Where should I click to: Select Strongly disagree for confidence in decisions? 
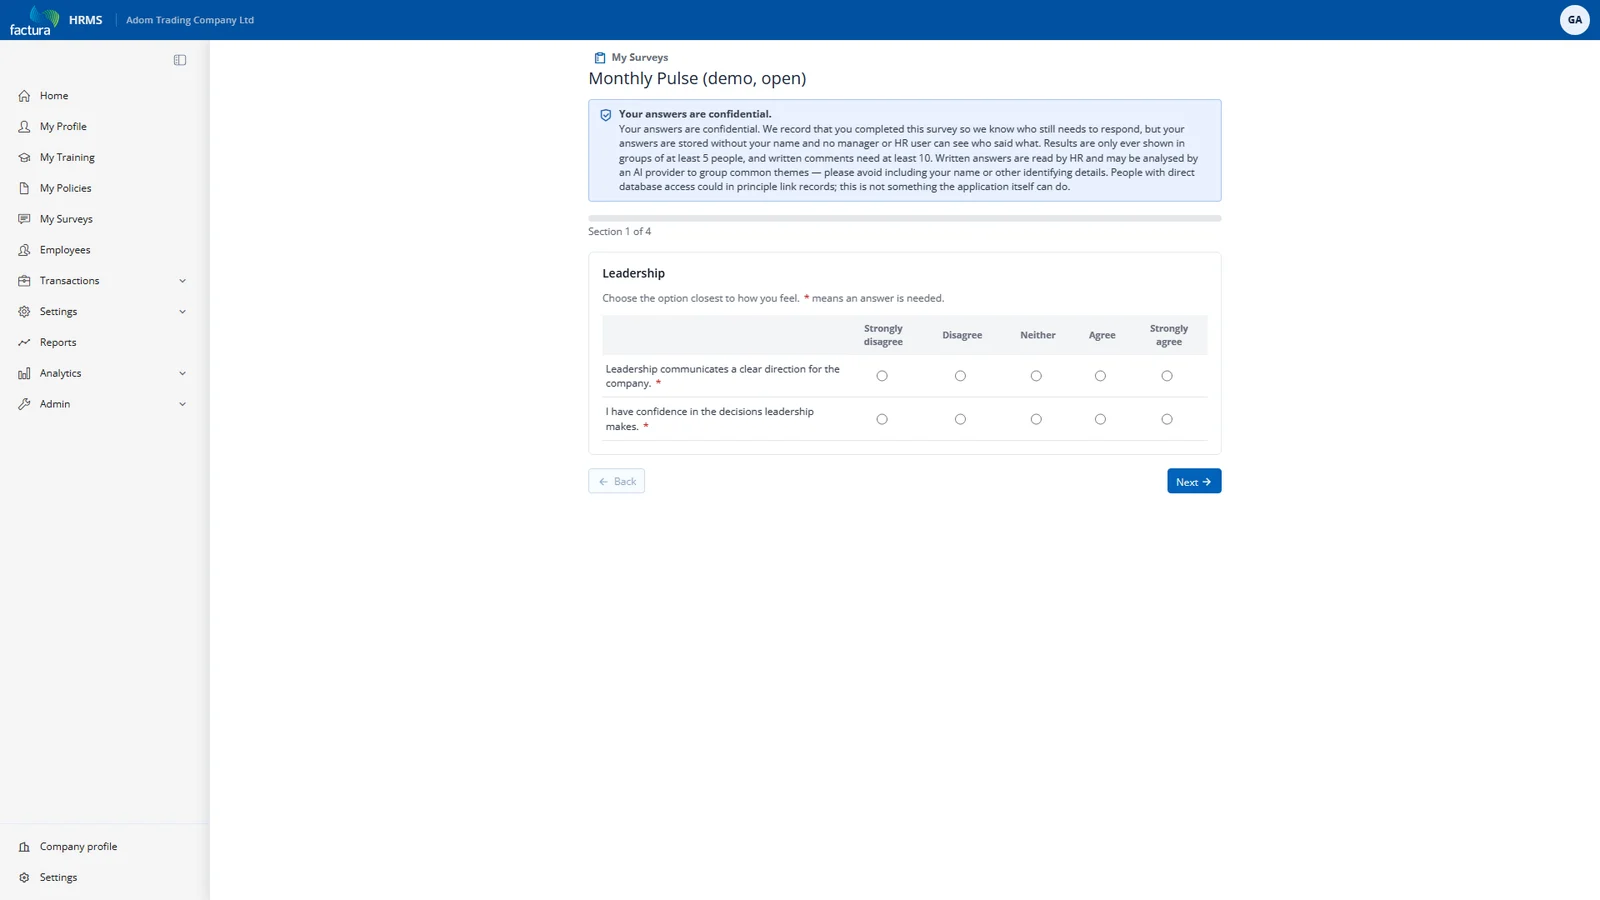[x=882, y=419]
